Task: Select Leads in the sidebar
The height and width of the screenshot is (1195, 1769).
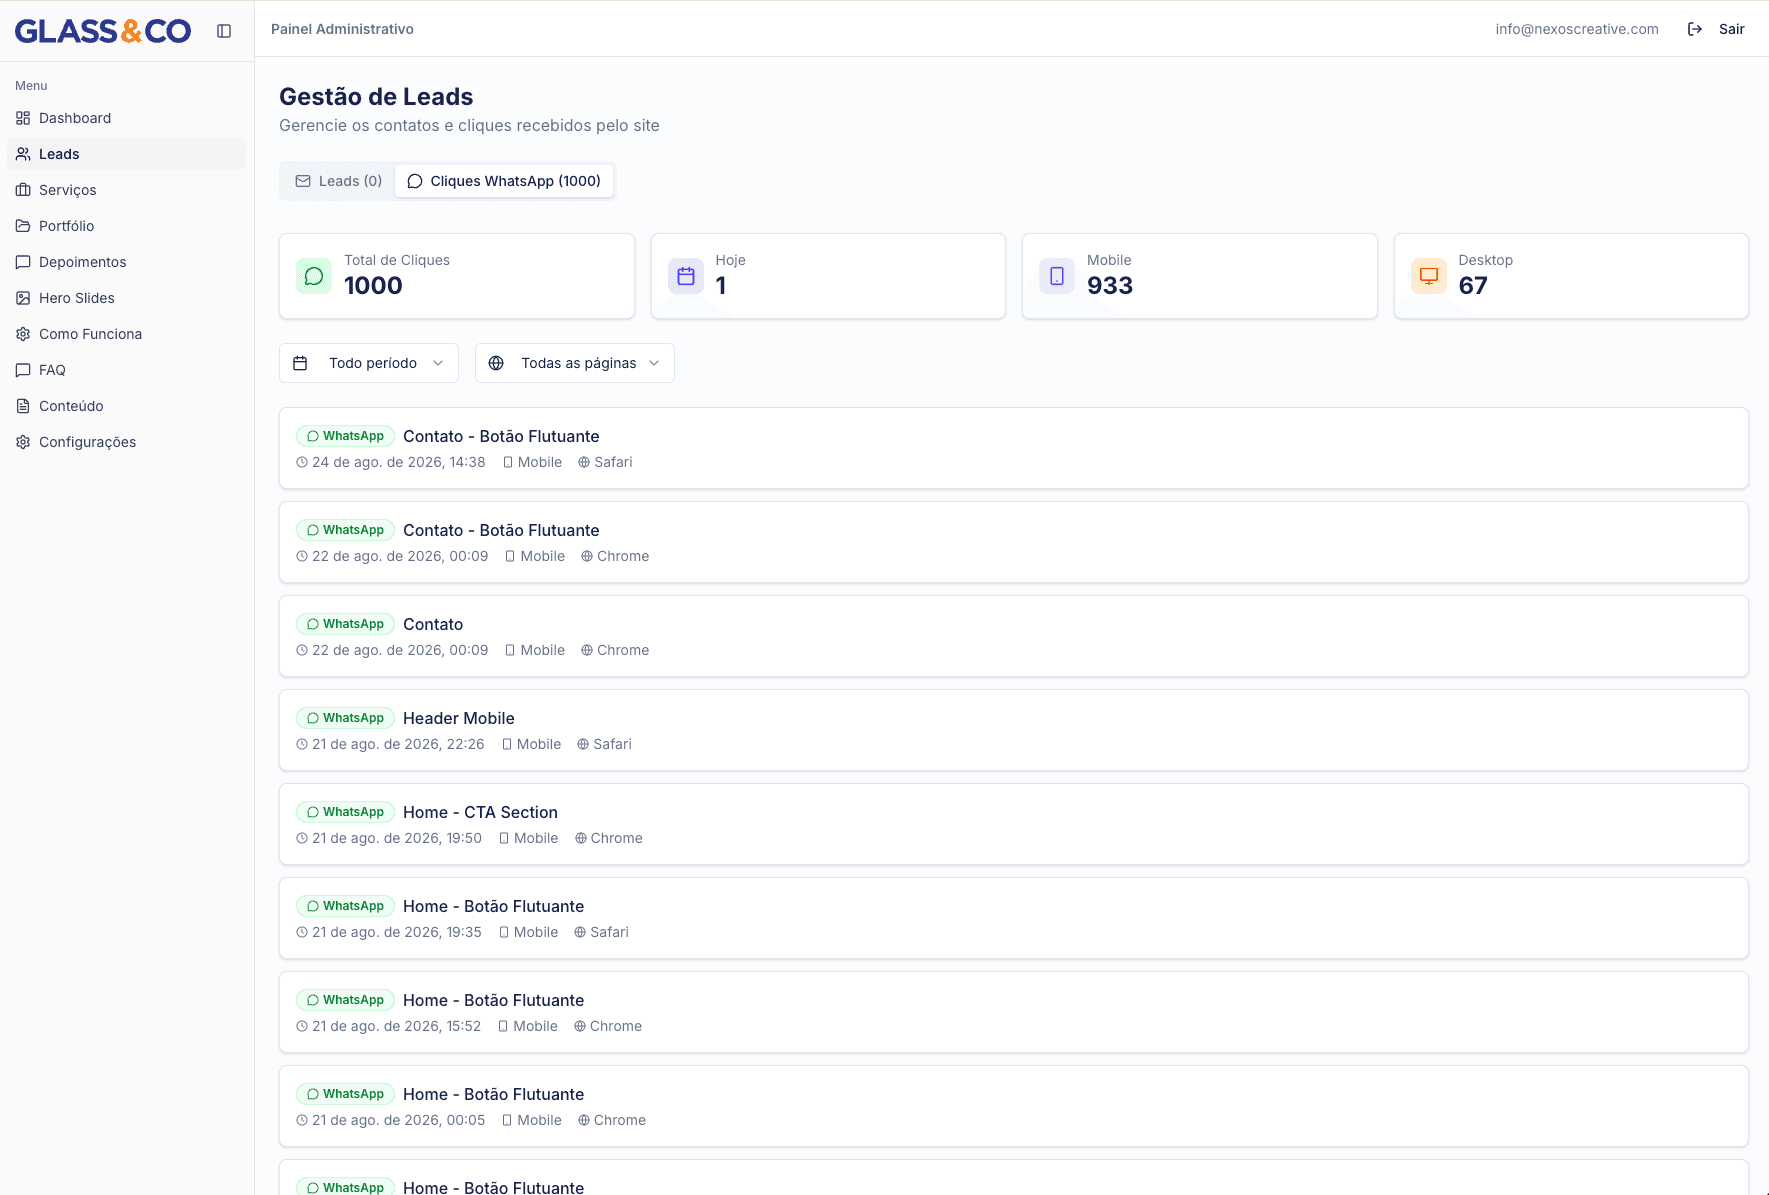Action: pyautogui.click(x=126, y=154)
